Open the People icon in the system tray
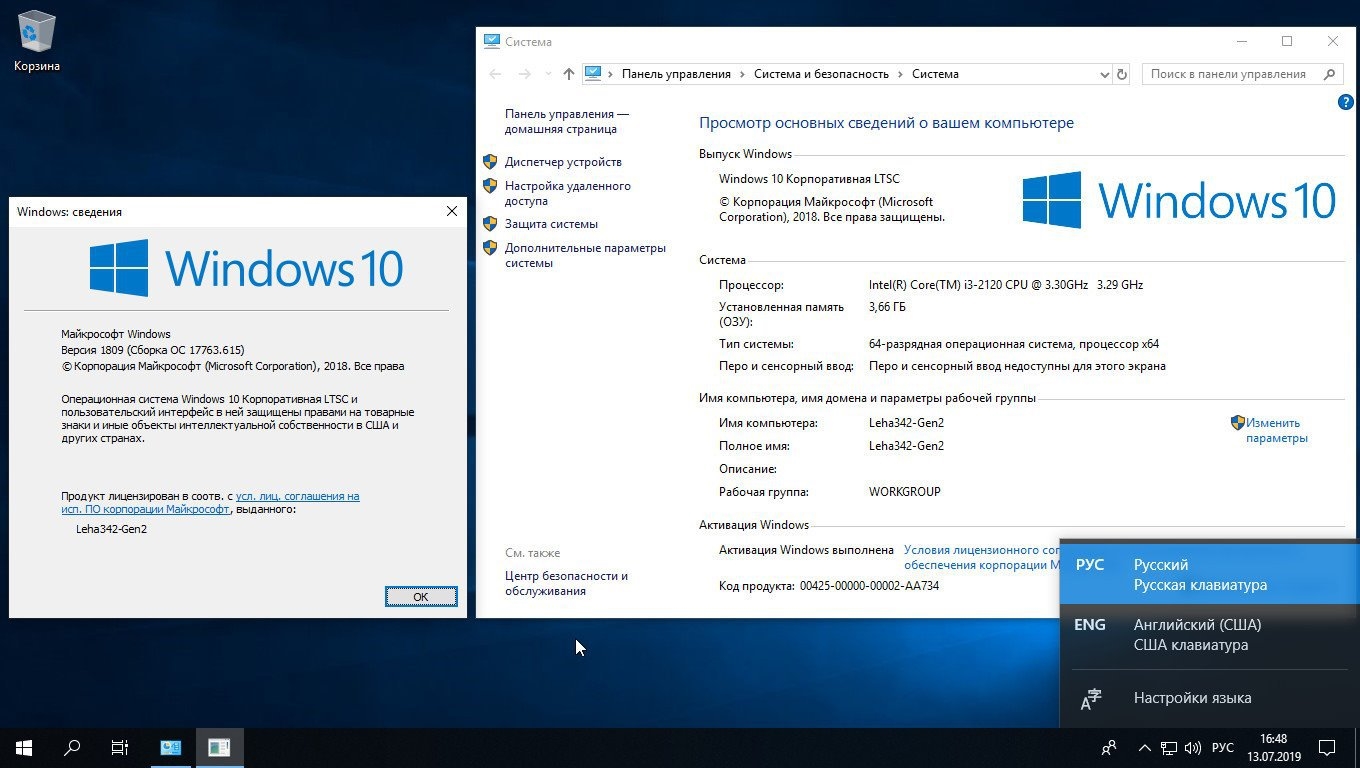Screen dimensions: 1360x768 [x=1108, y=747]
